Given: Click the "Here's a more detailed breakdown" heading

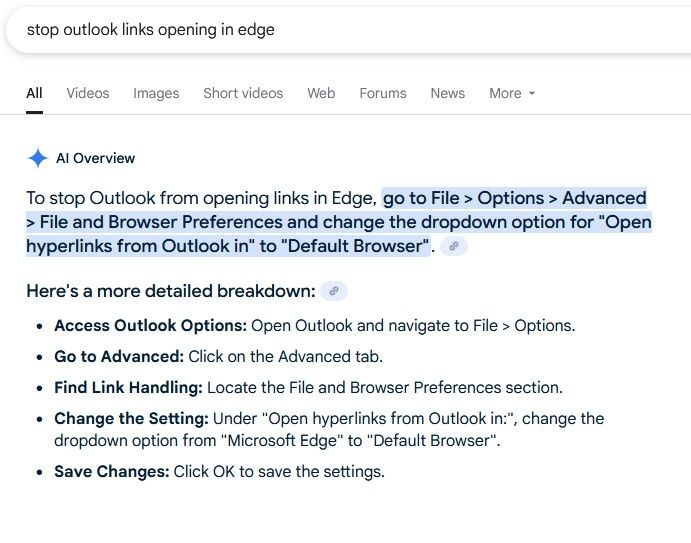Looking at the screenshot, I should (170, 292).
